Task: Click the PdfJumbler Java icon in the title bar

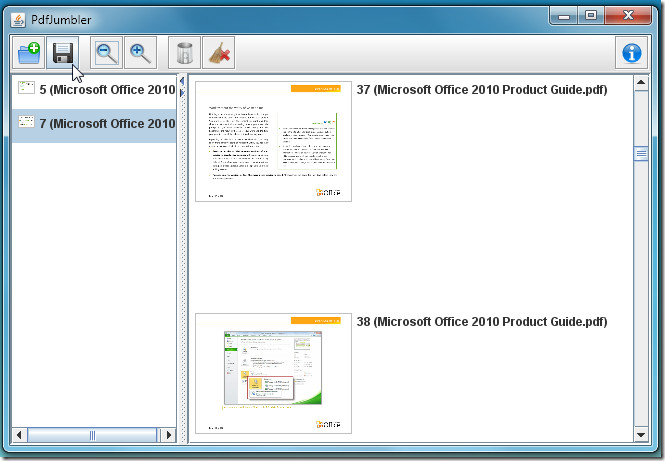Action: (x=18, y=20)
